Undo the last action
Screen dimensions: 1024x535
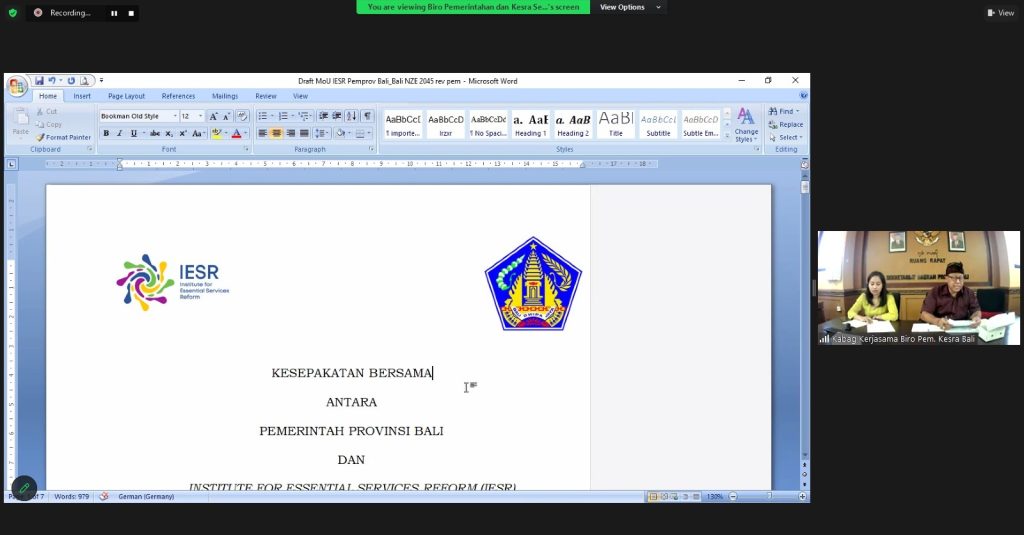[52, 81]
